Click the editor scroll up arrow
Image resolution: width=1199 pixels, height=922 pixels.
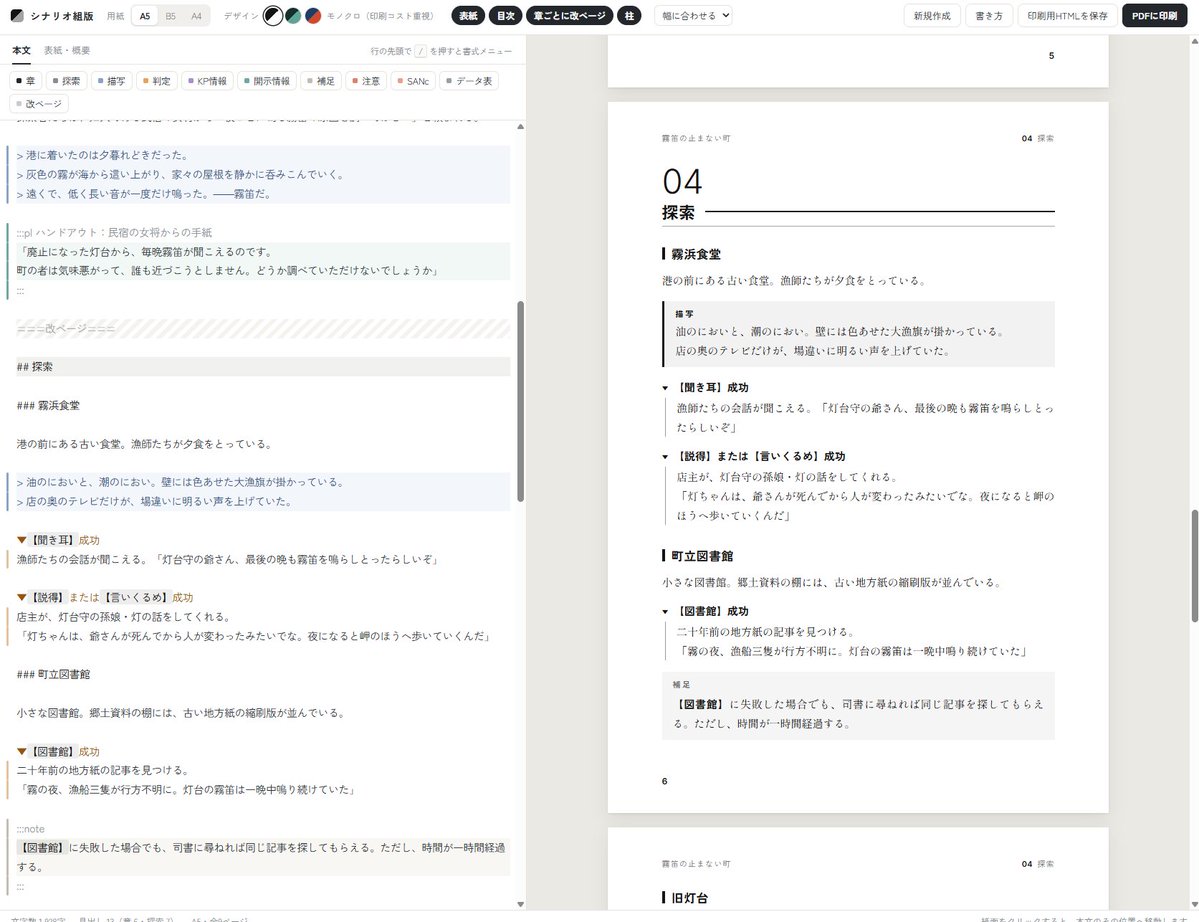tap(521, 127)
